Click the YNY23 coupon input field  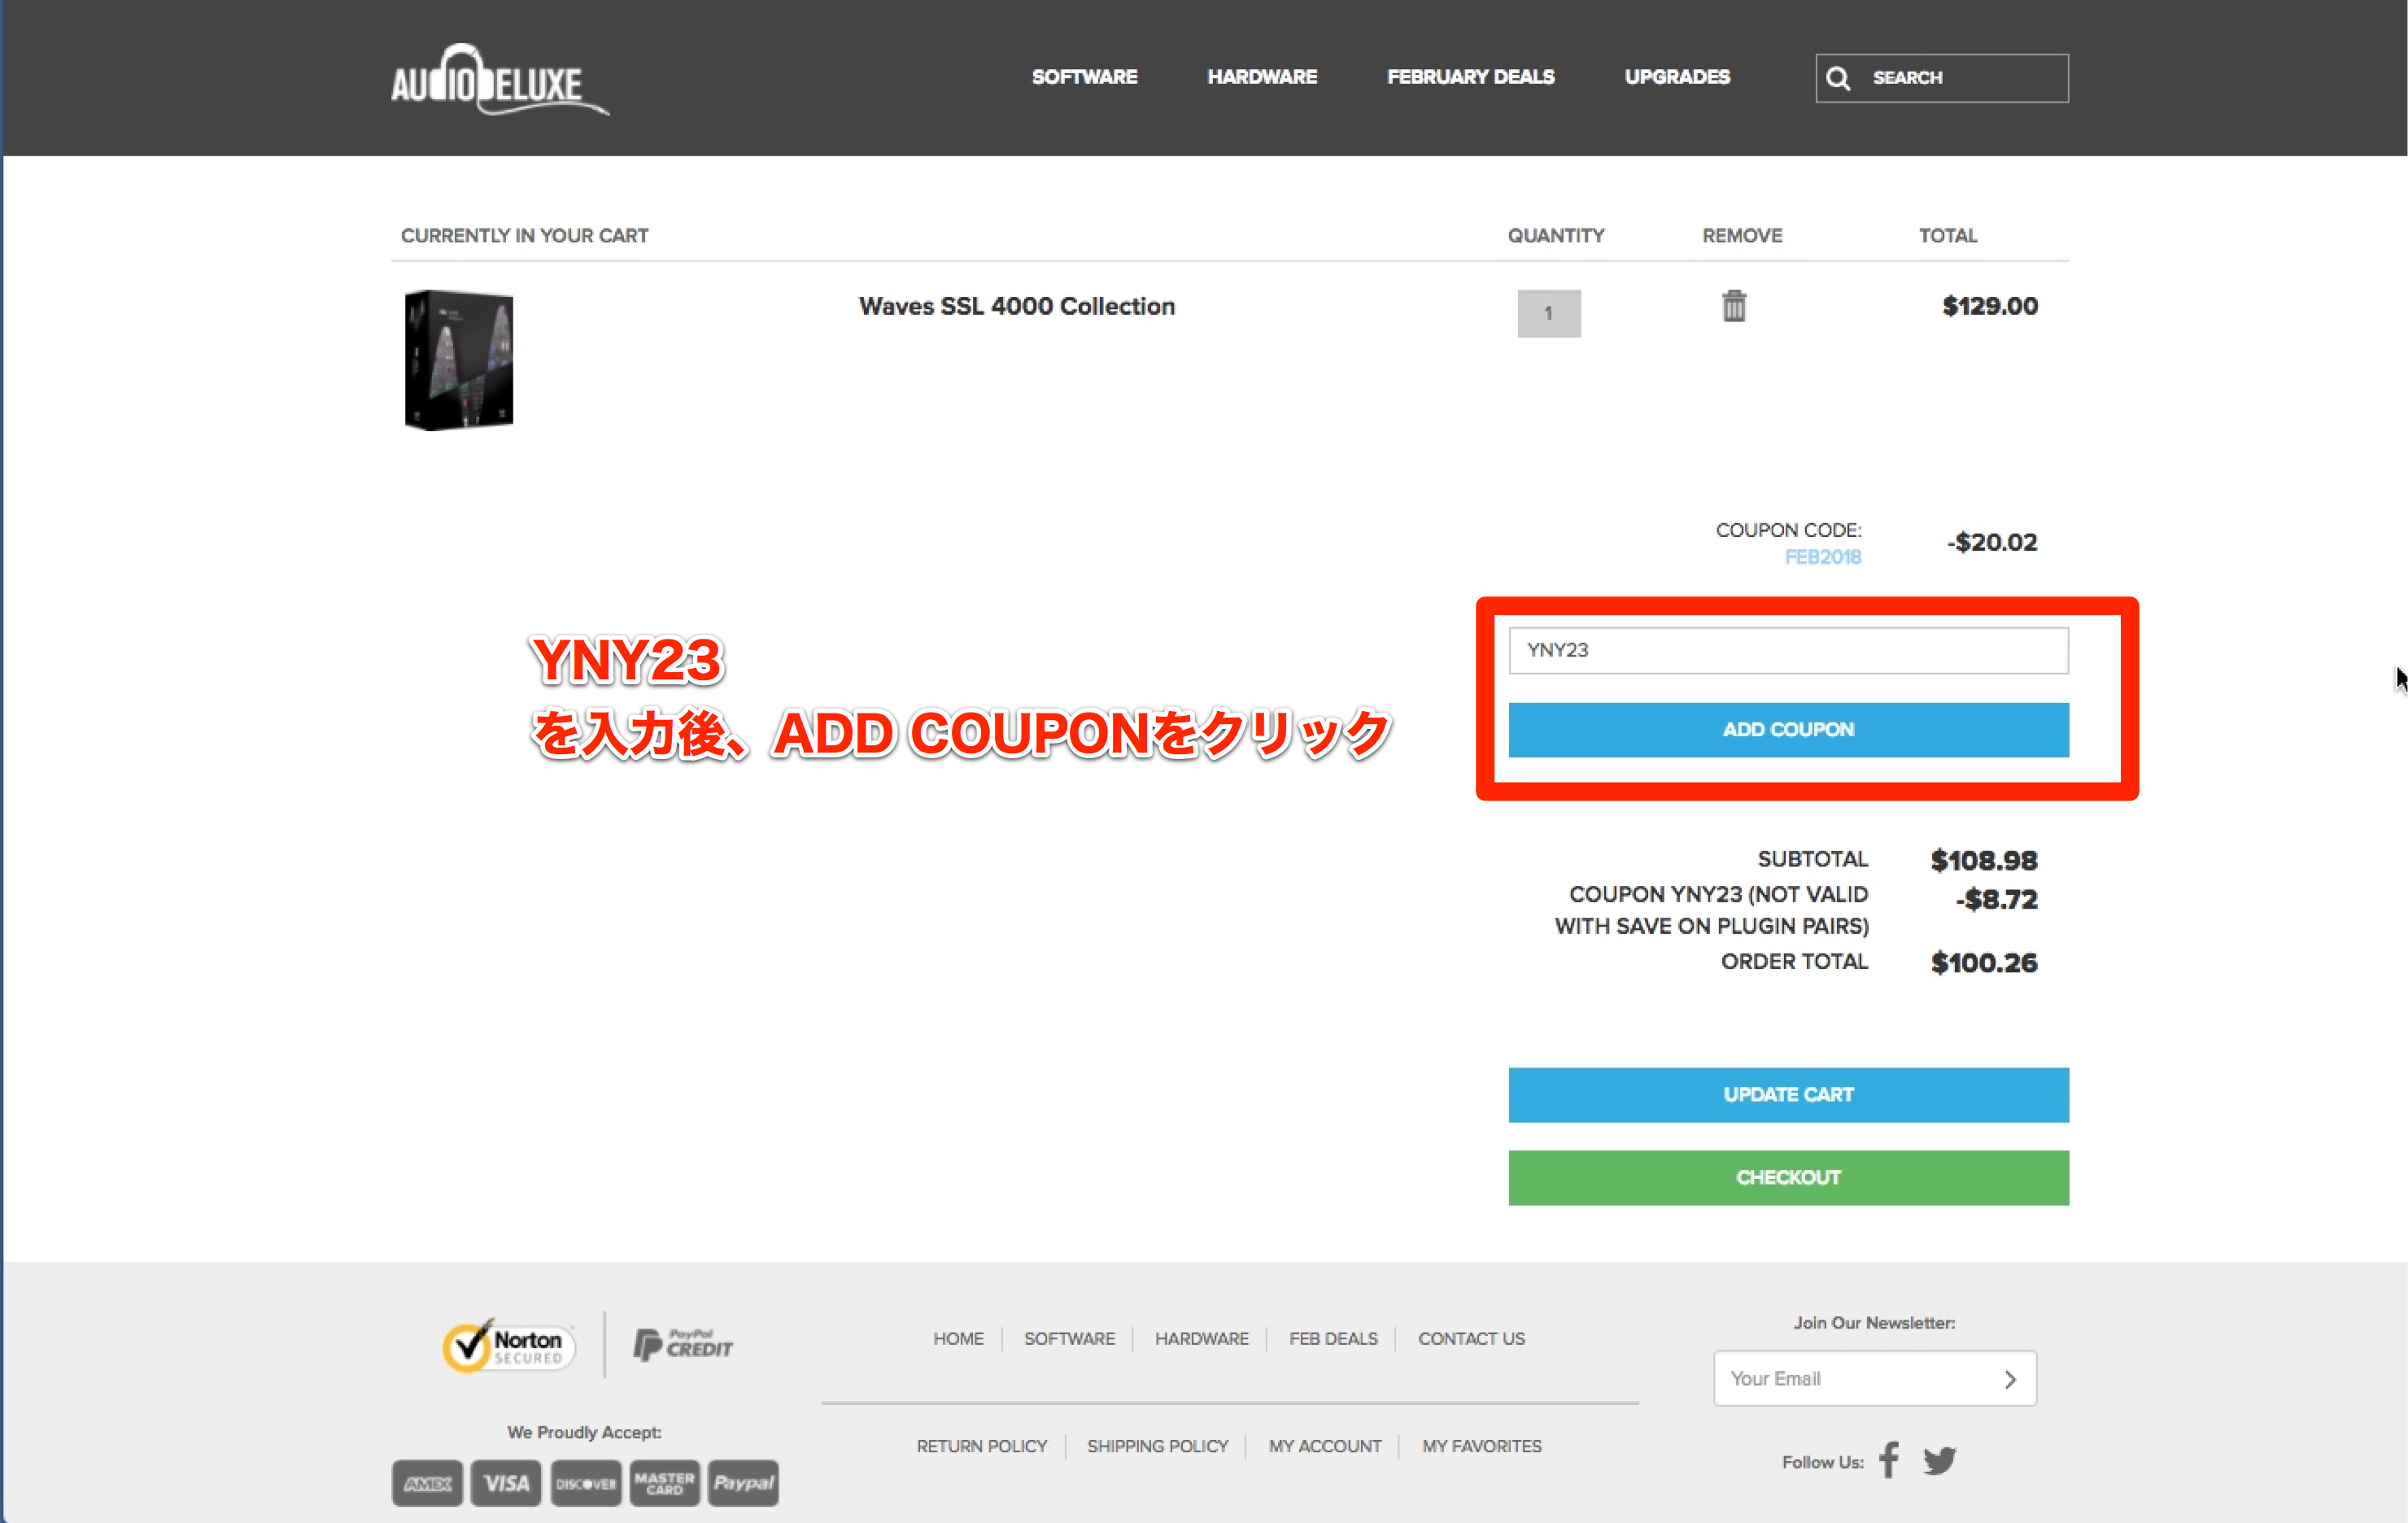[1787, 650]
